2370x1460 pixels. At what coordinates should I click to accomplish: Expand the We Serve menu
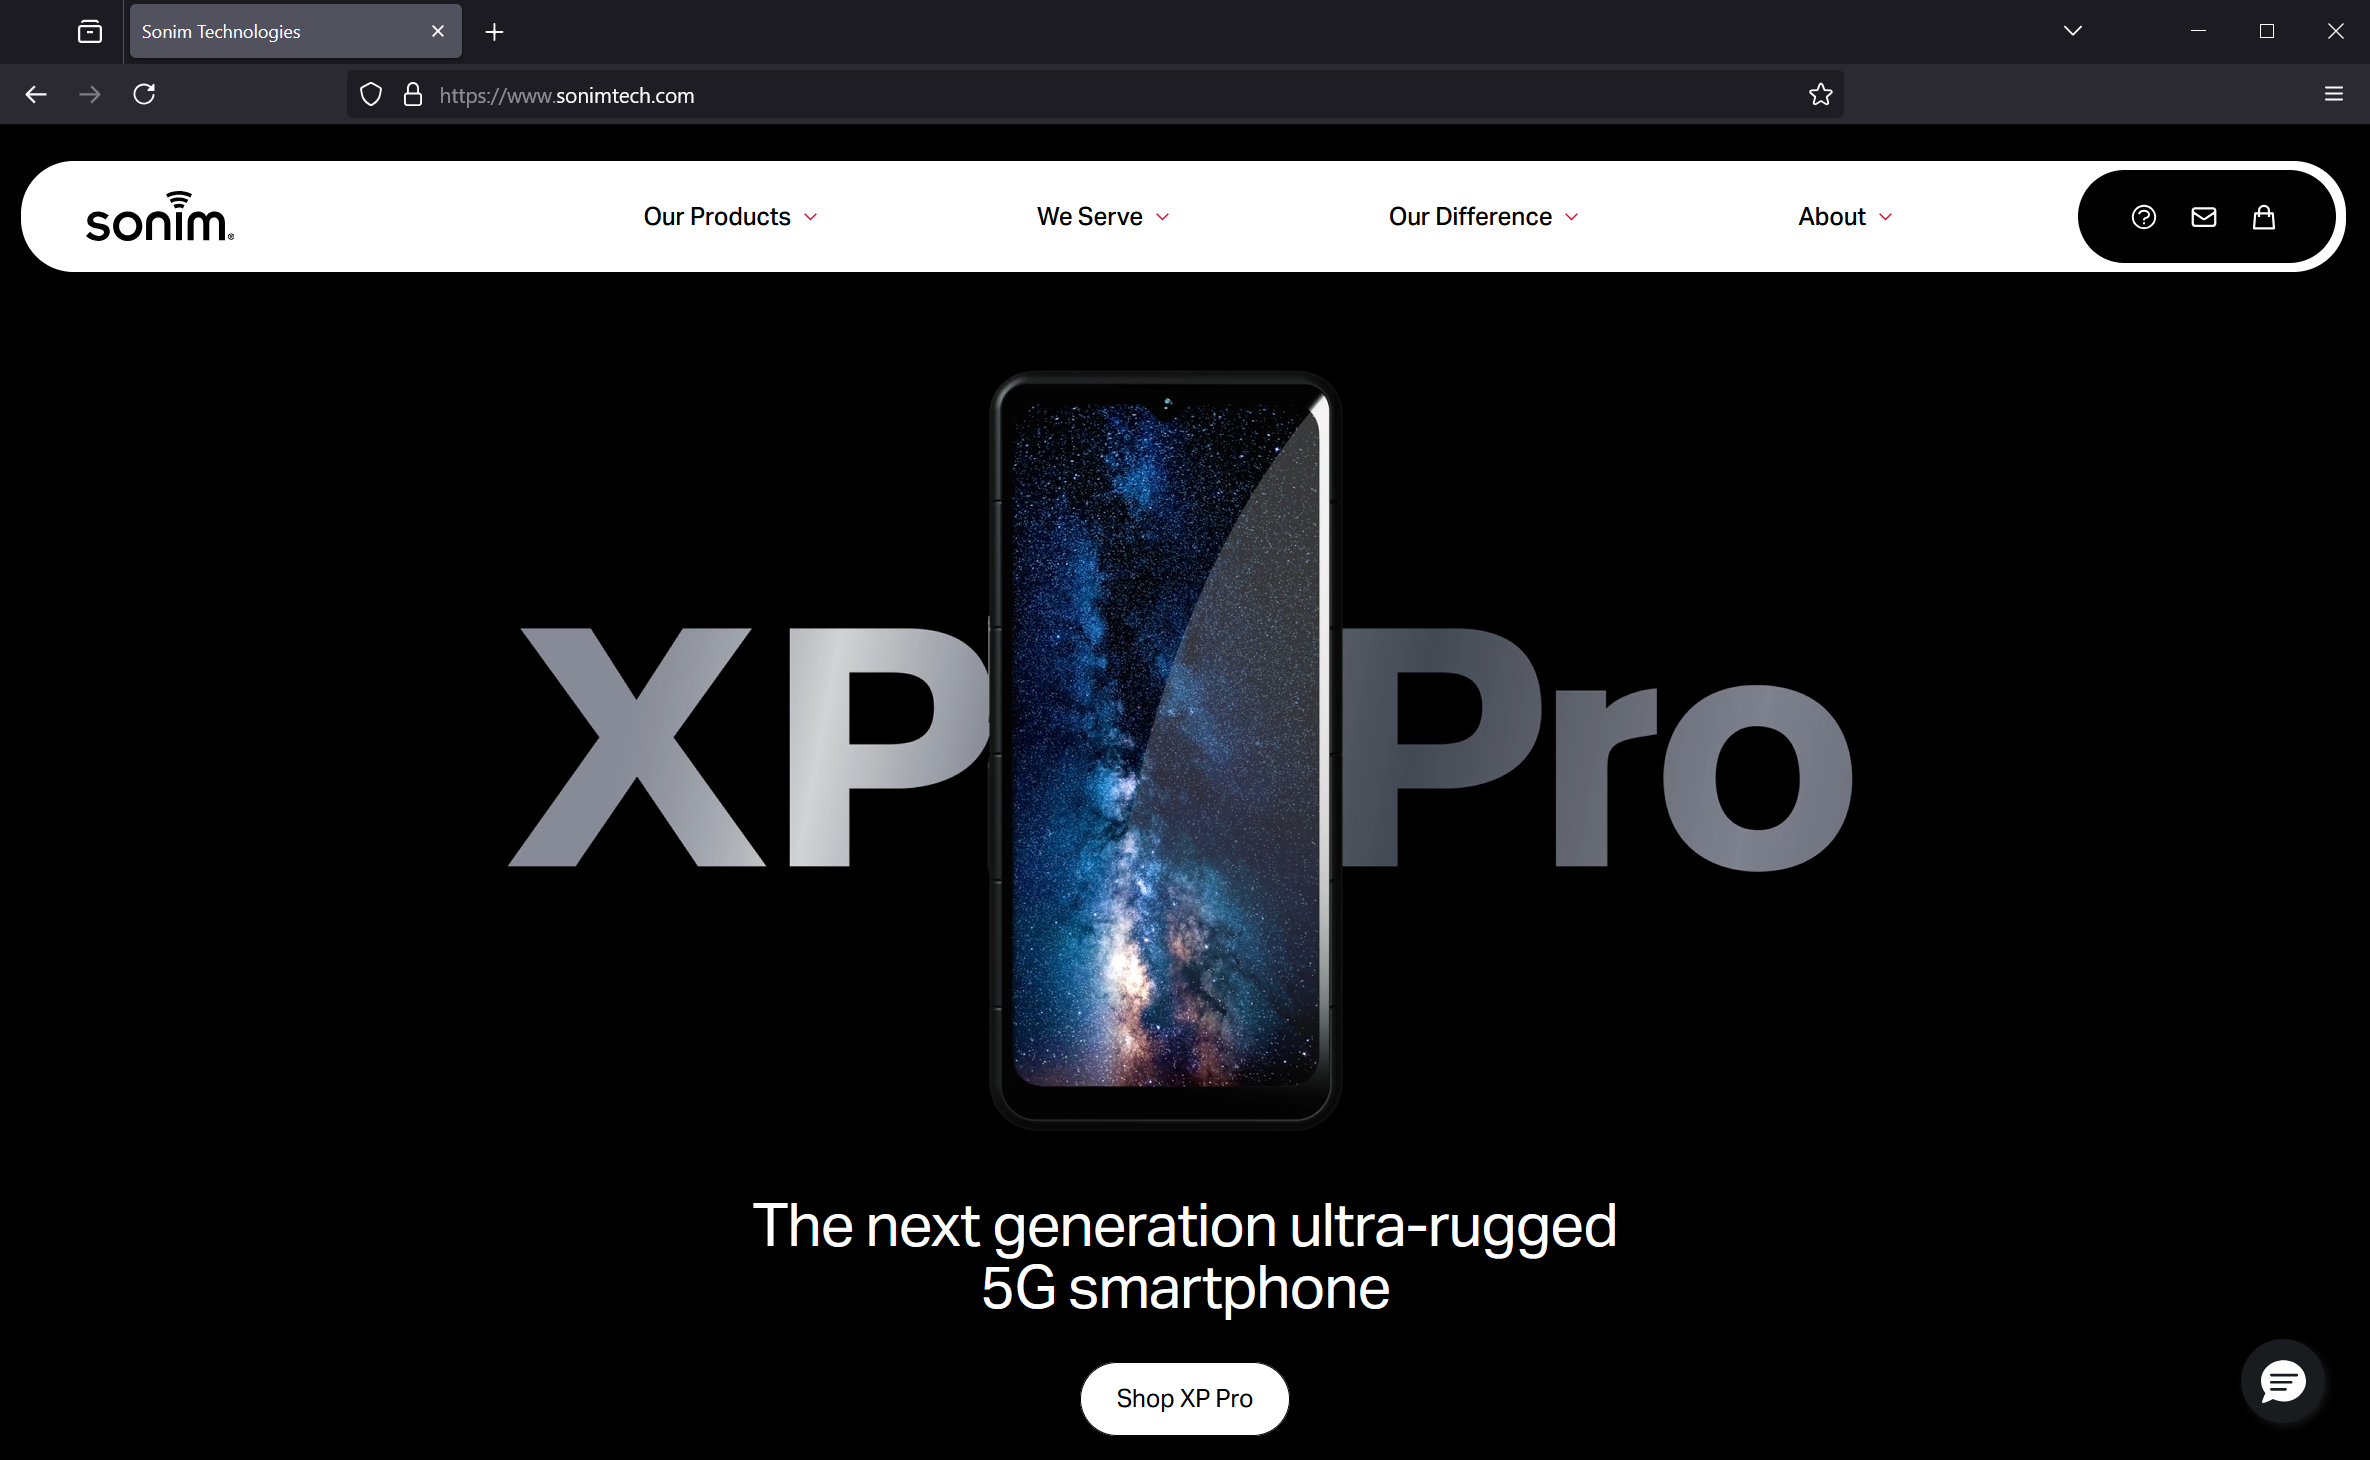point(1103,217)
